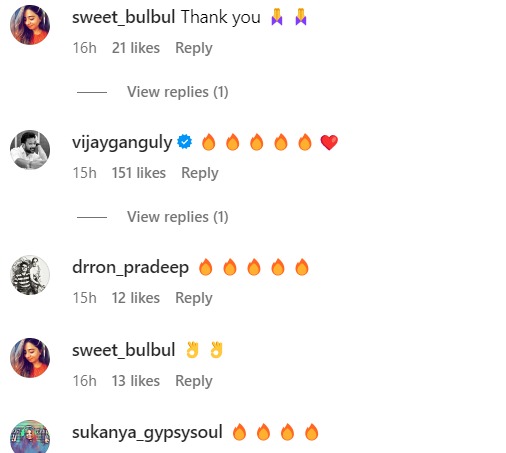Open drron_pradeep's profile avatar

(30, 275)
